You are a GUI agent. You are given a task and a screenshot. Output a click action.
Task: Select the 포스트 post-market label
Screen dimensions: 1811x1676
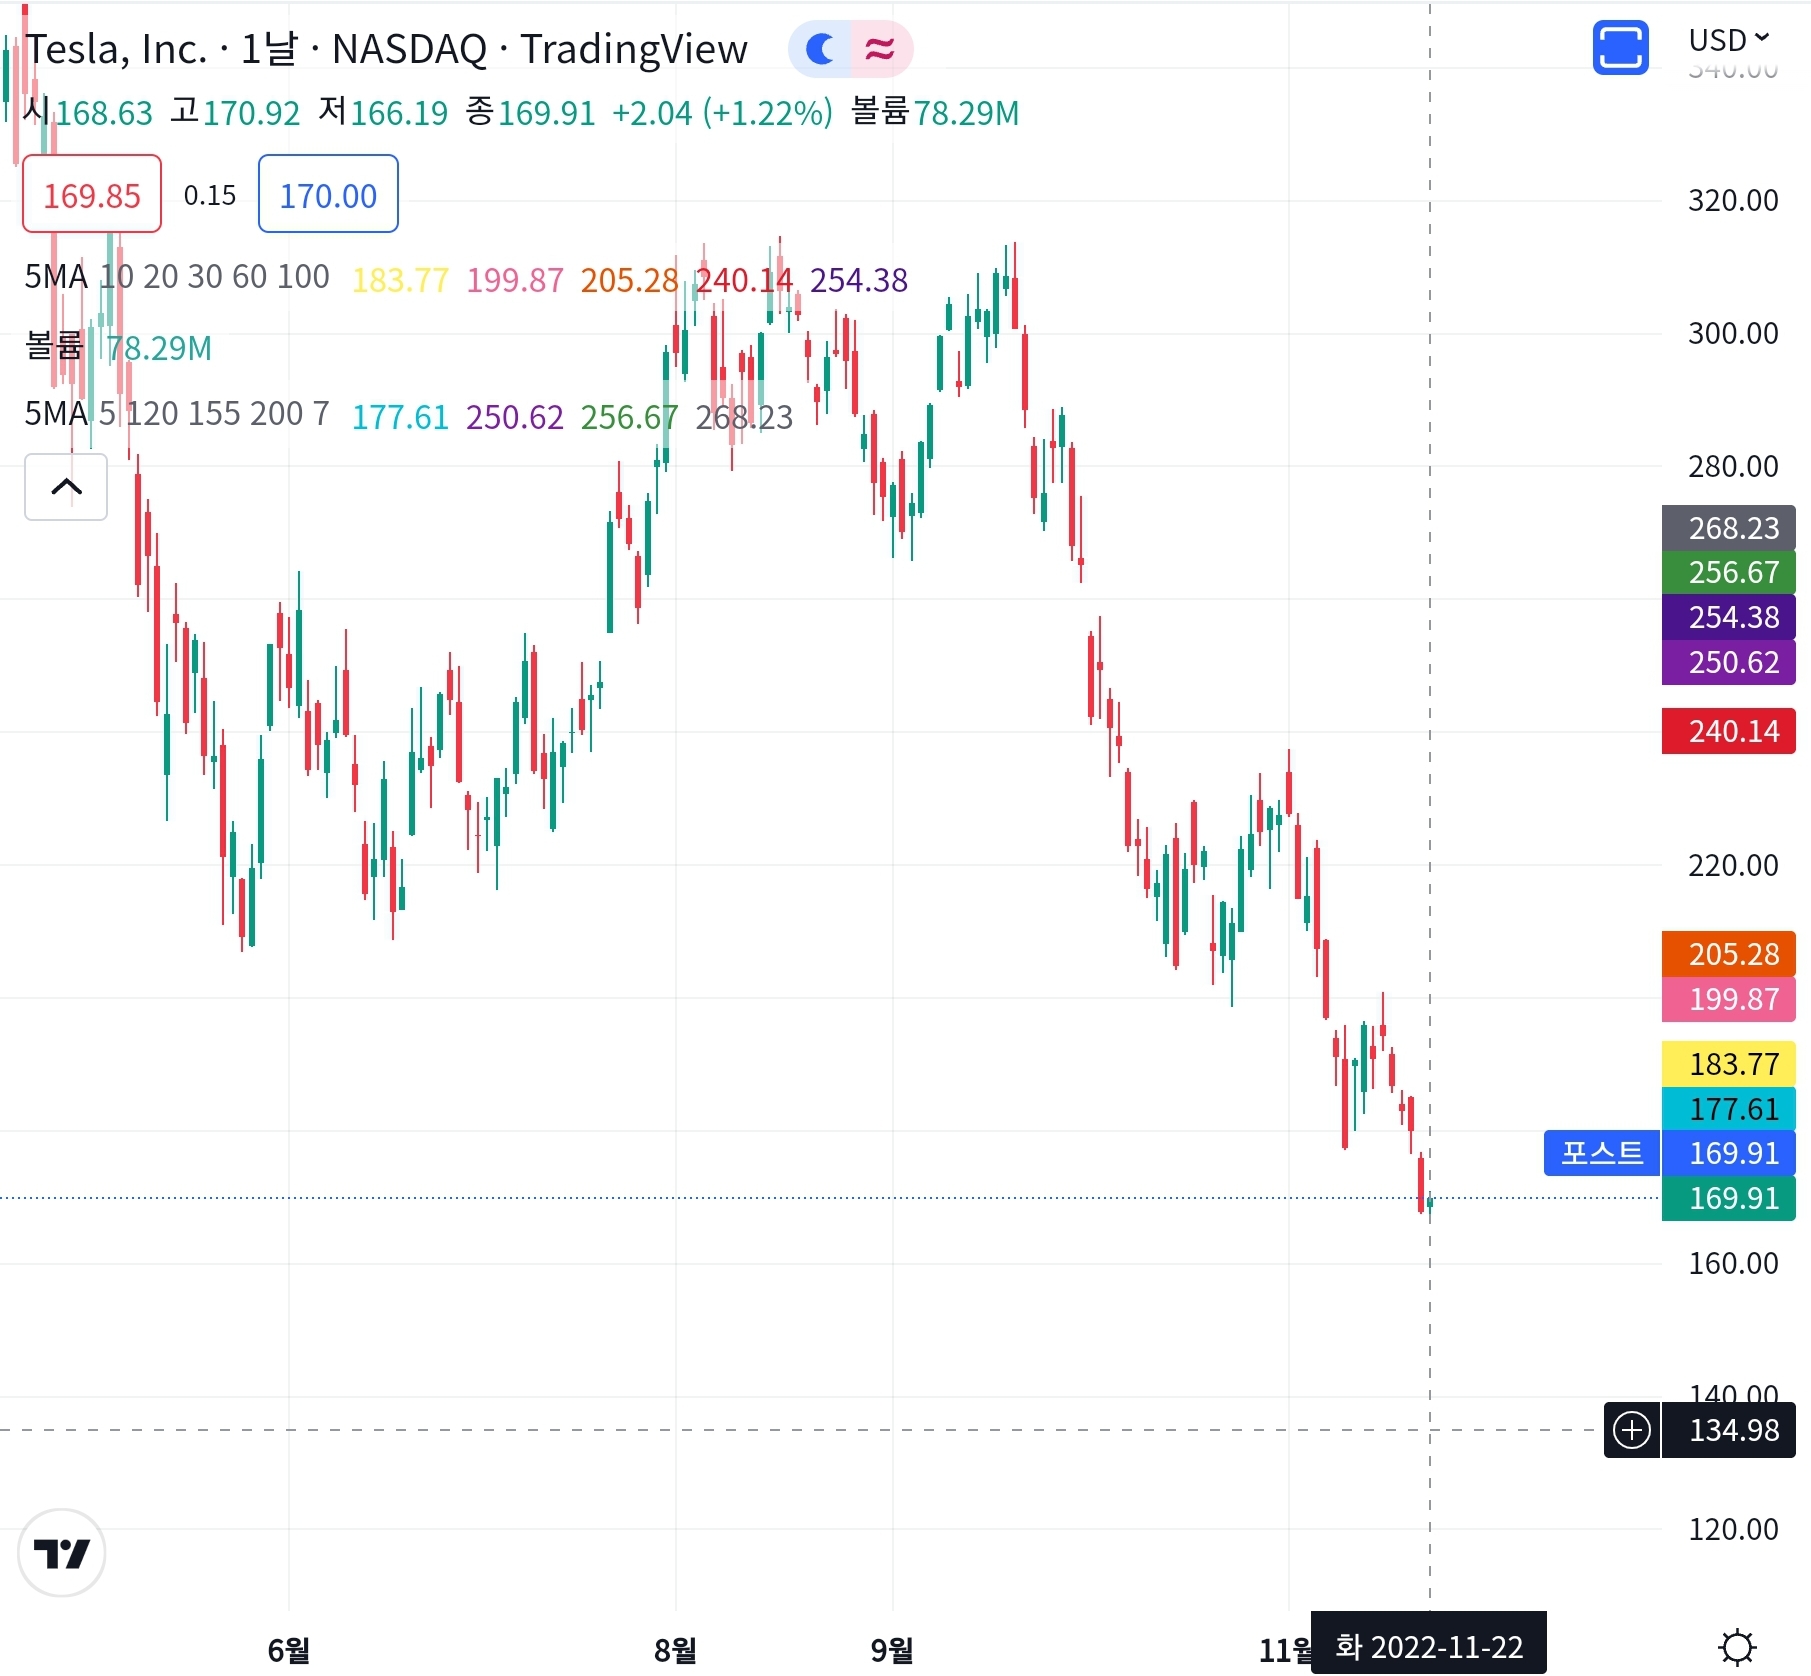tap(1602, 1153)
